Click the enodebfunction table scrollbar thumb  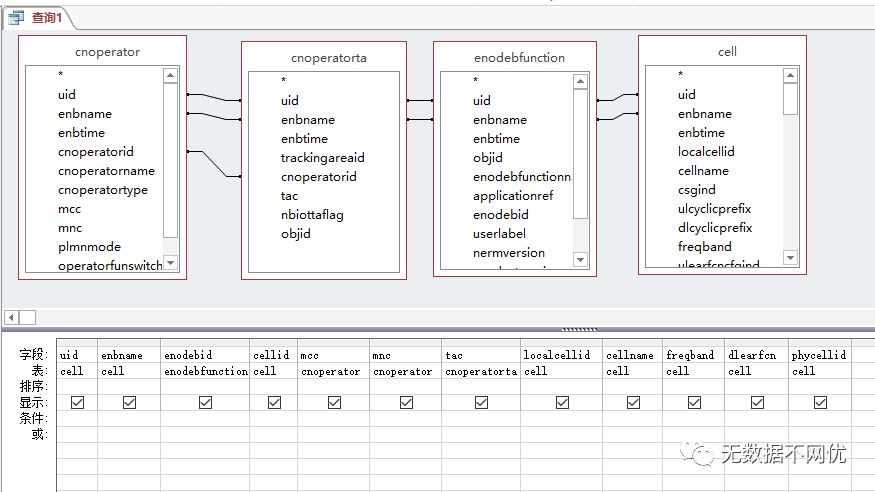coord(580,153)
